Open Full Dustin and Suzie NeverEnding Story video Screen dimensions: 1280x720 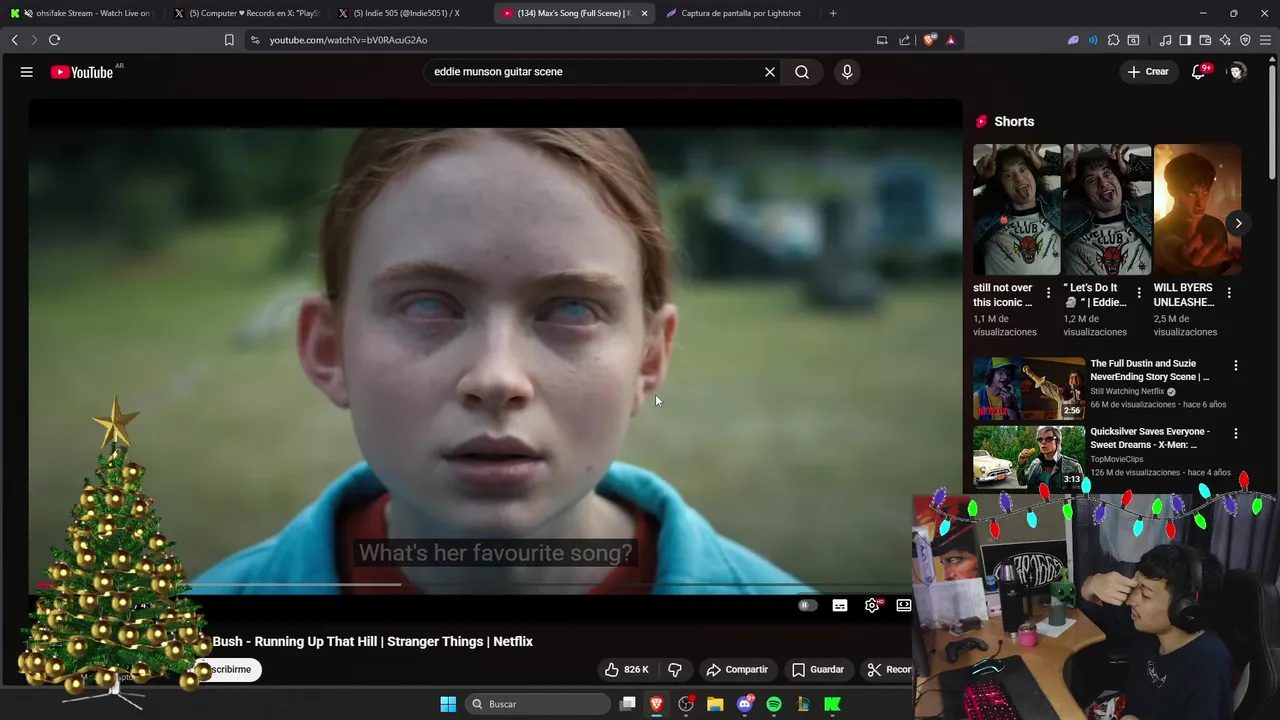pos(1150,370)
